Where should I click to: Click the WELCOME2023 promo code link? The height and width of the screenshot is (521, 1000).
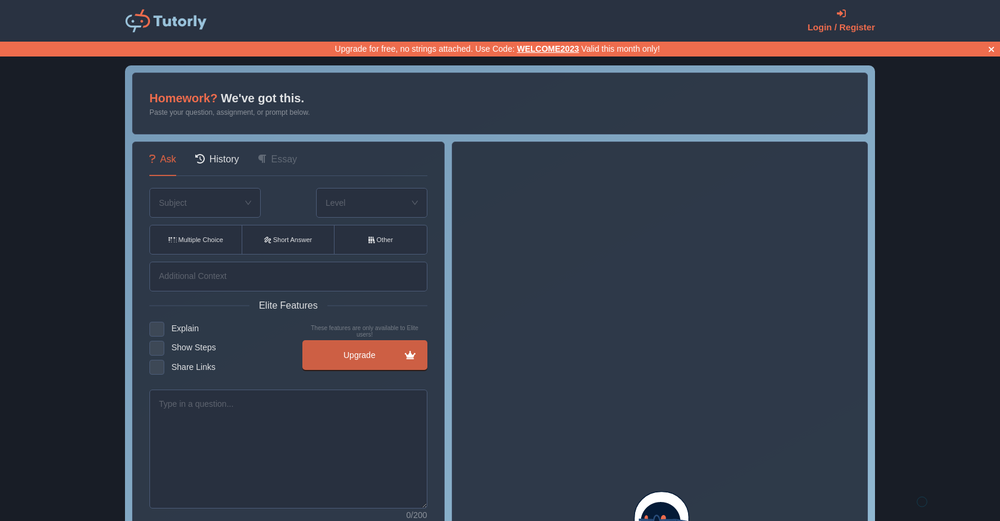547,49
